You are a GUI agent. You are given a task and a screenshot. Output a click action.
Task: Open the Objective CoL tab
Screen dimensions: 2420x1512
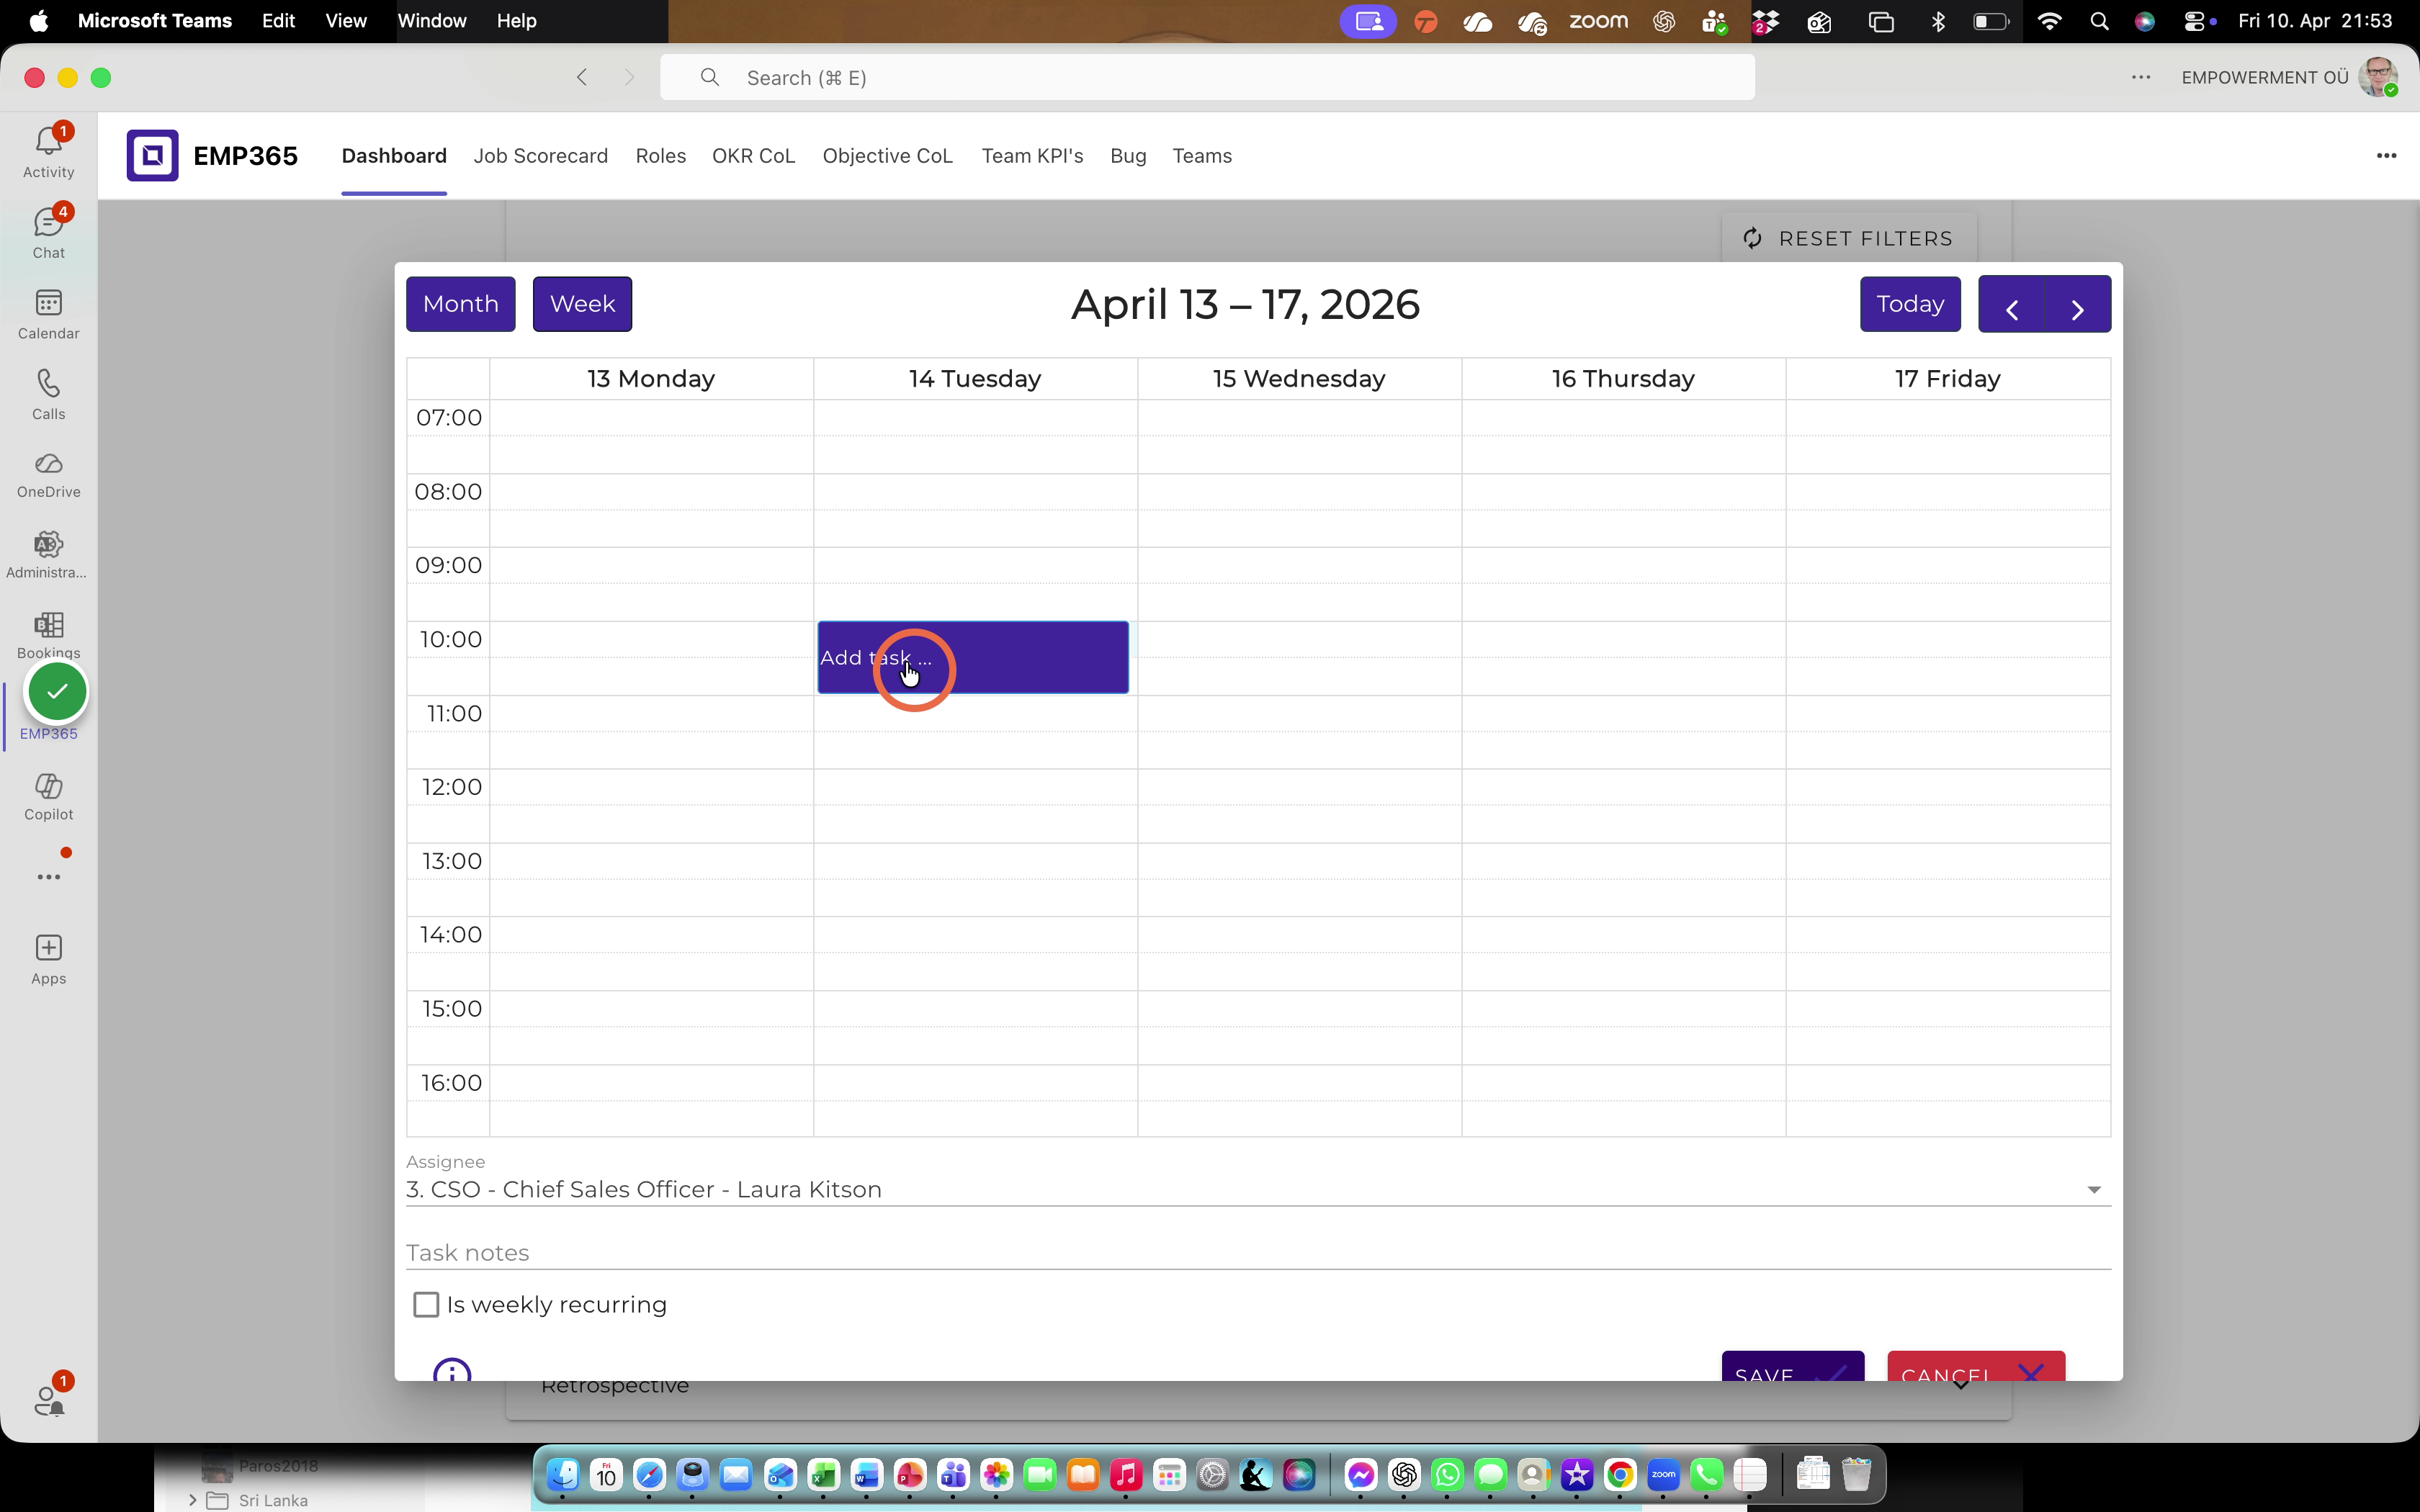pyautogui.click(x=887, y=156)
